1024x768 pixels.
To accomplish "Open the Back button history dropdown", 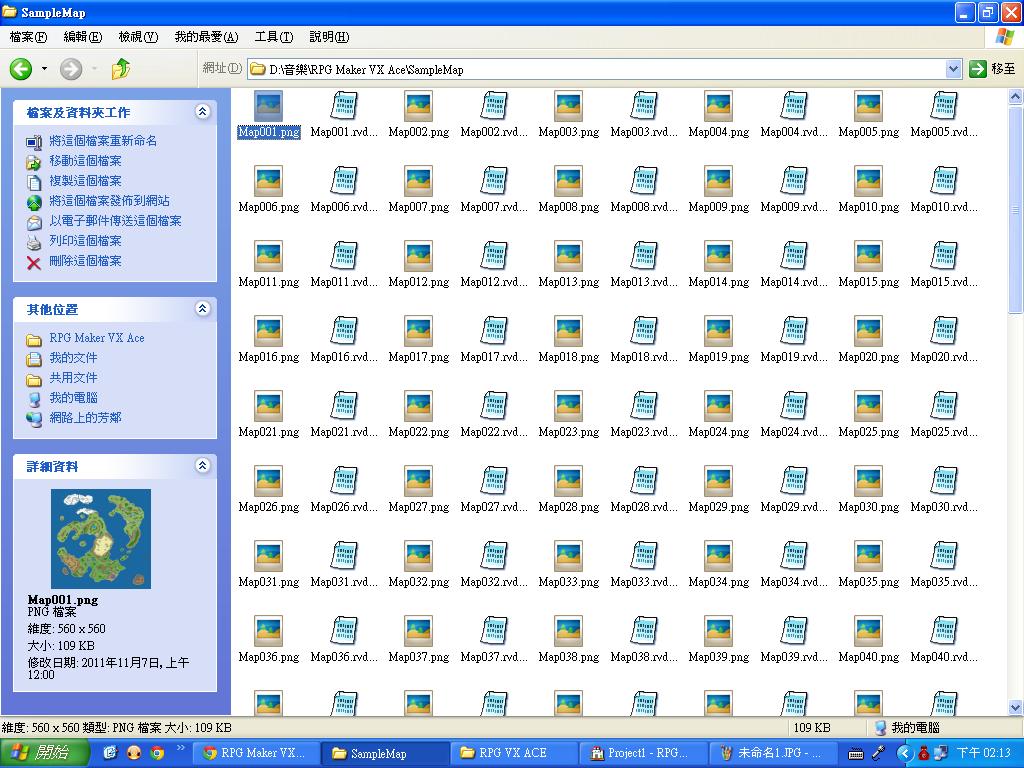I will point(44,69).
